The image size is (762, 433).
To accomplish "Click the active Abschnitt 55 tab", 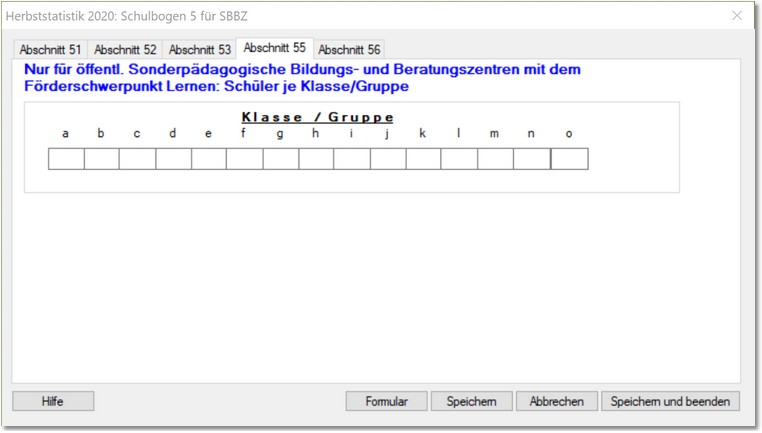I will click(274, 48).
